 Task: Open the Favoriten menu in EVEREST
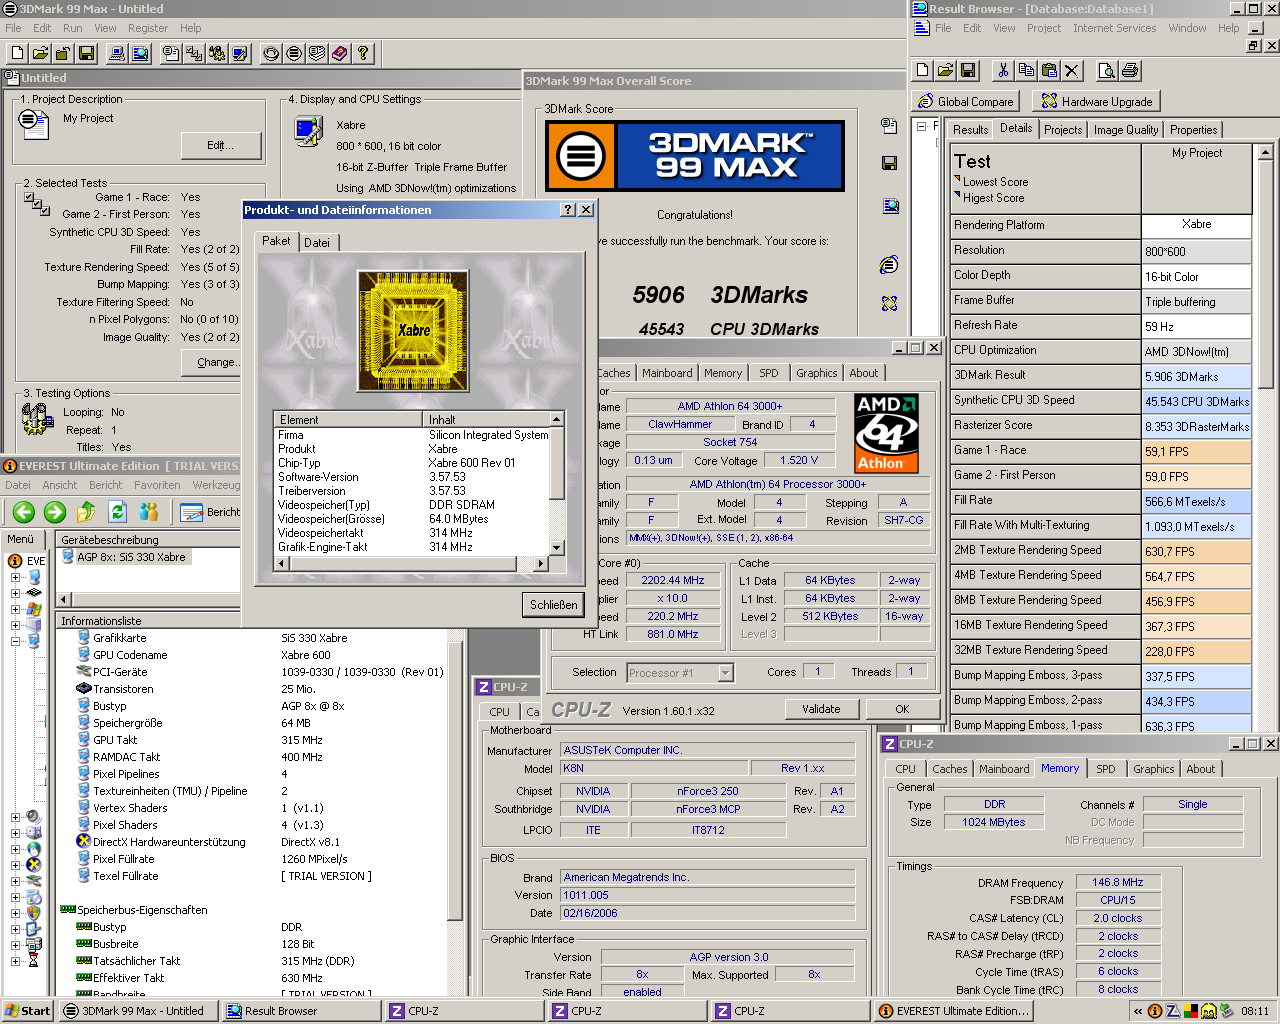pos(157,485)
